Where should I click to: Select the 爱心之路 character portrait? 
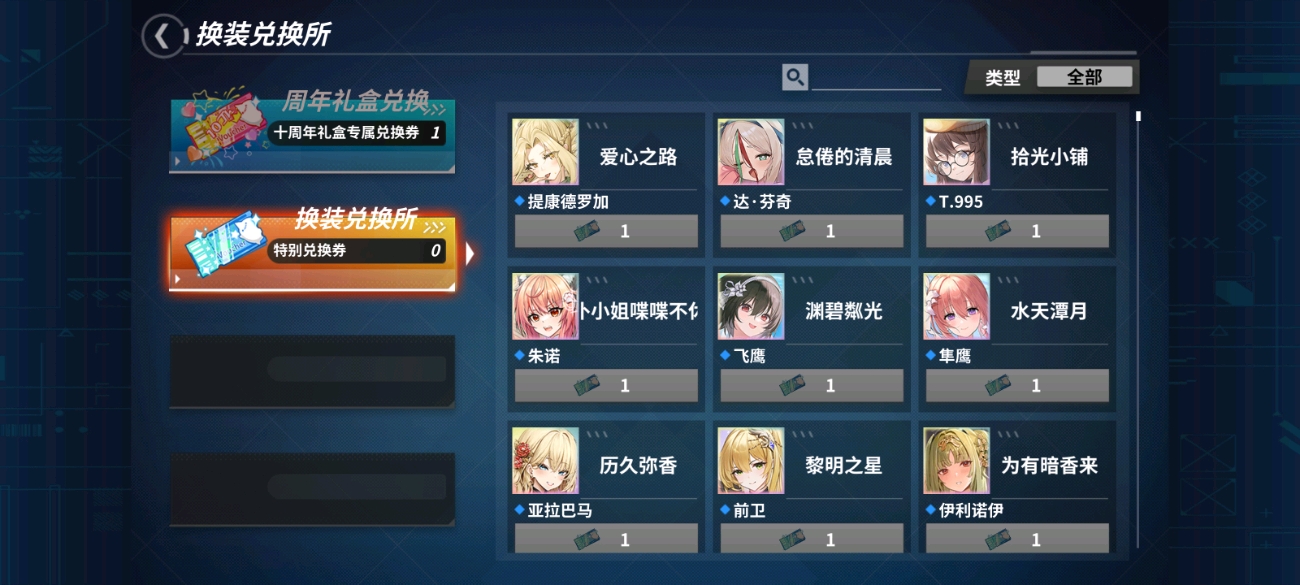click(x=545, y=153)
